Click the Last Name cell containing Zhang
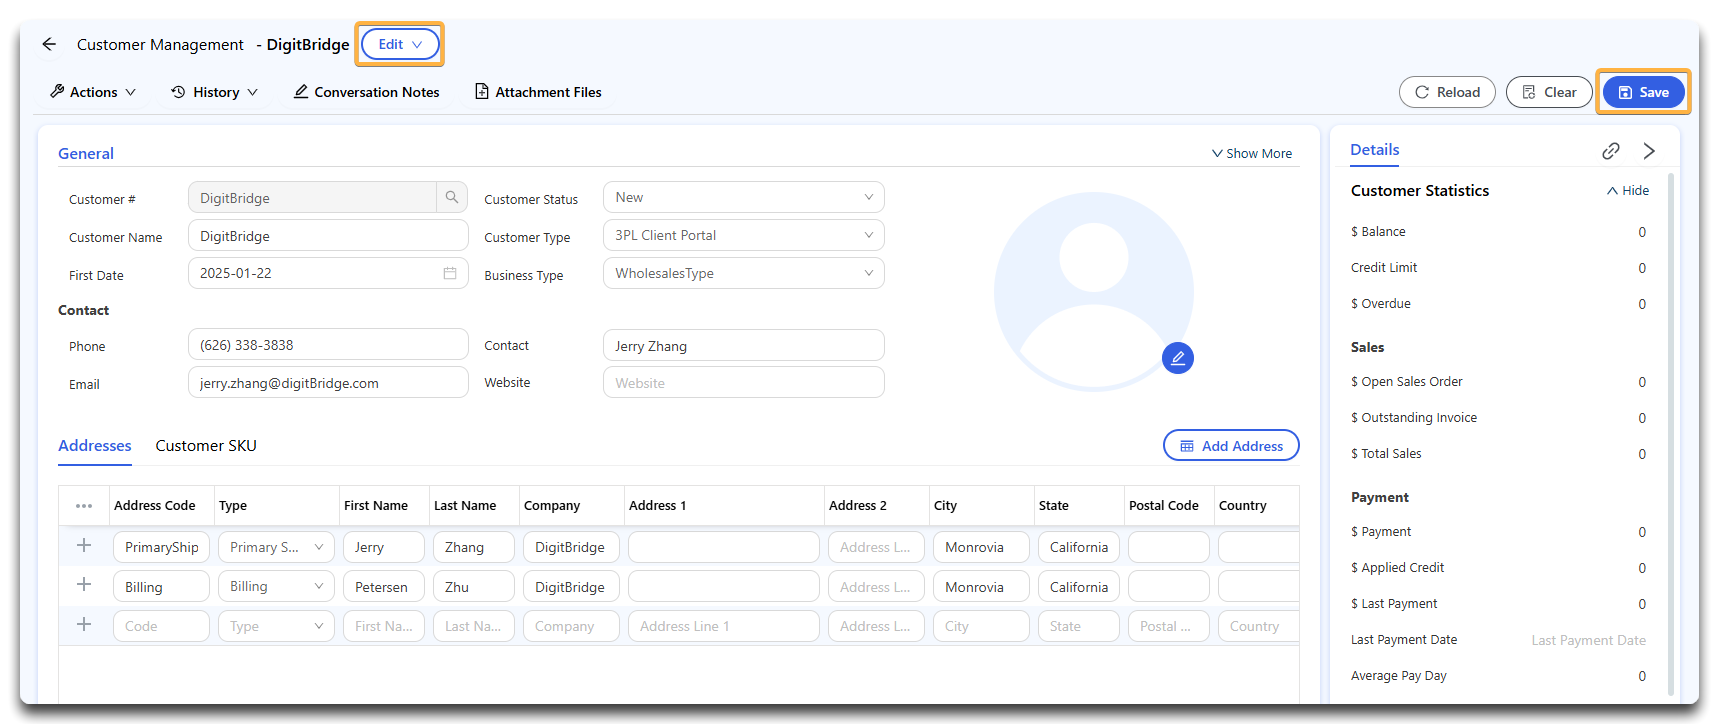The height and width of the screenshot is (724, 1719). 474,547
